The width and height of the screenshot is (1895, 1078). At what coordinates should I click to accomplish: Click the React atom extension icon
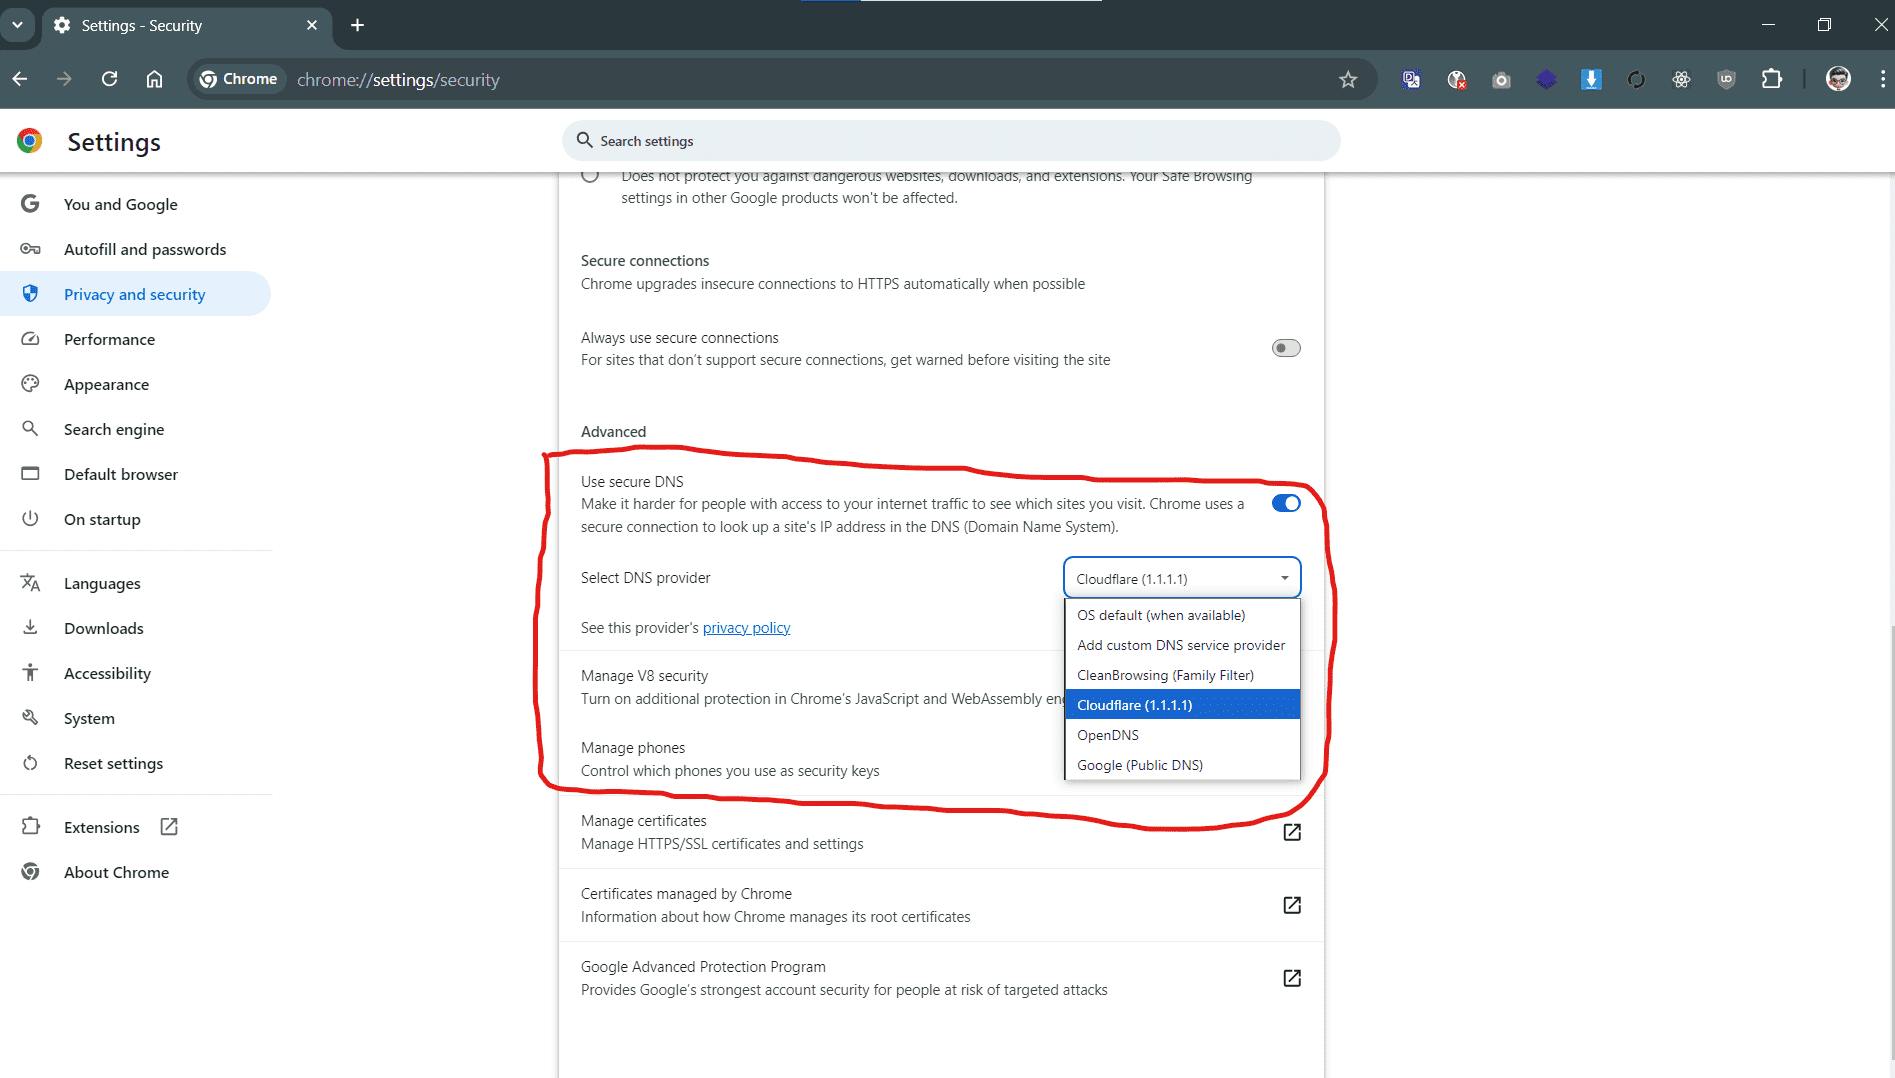[x=1681, y=79]
